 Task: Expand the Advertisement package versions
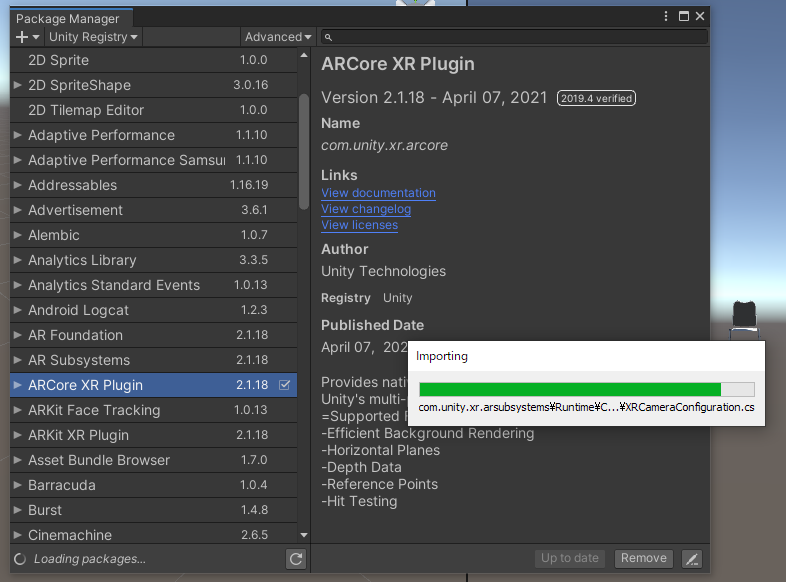(x=18, y=210)
